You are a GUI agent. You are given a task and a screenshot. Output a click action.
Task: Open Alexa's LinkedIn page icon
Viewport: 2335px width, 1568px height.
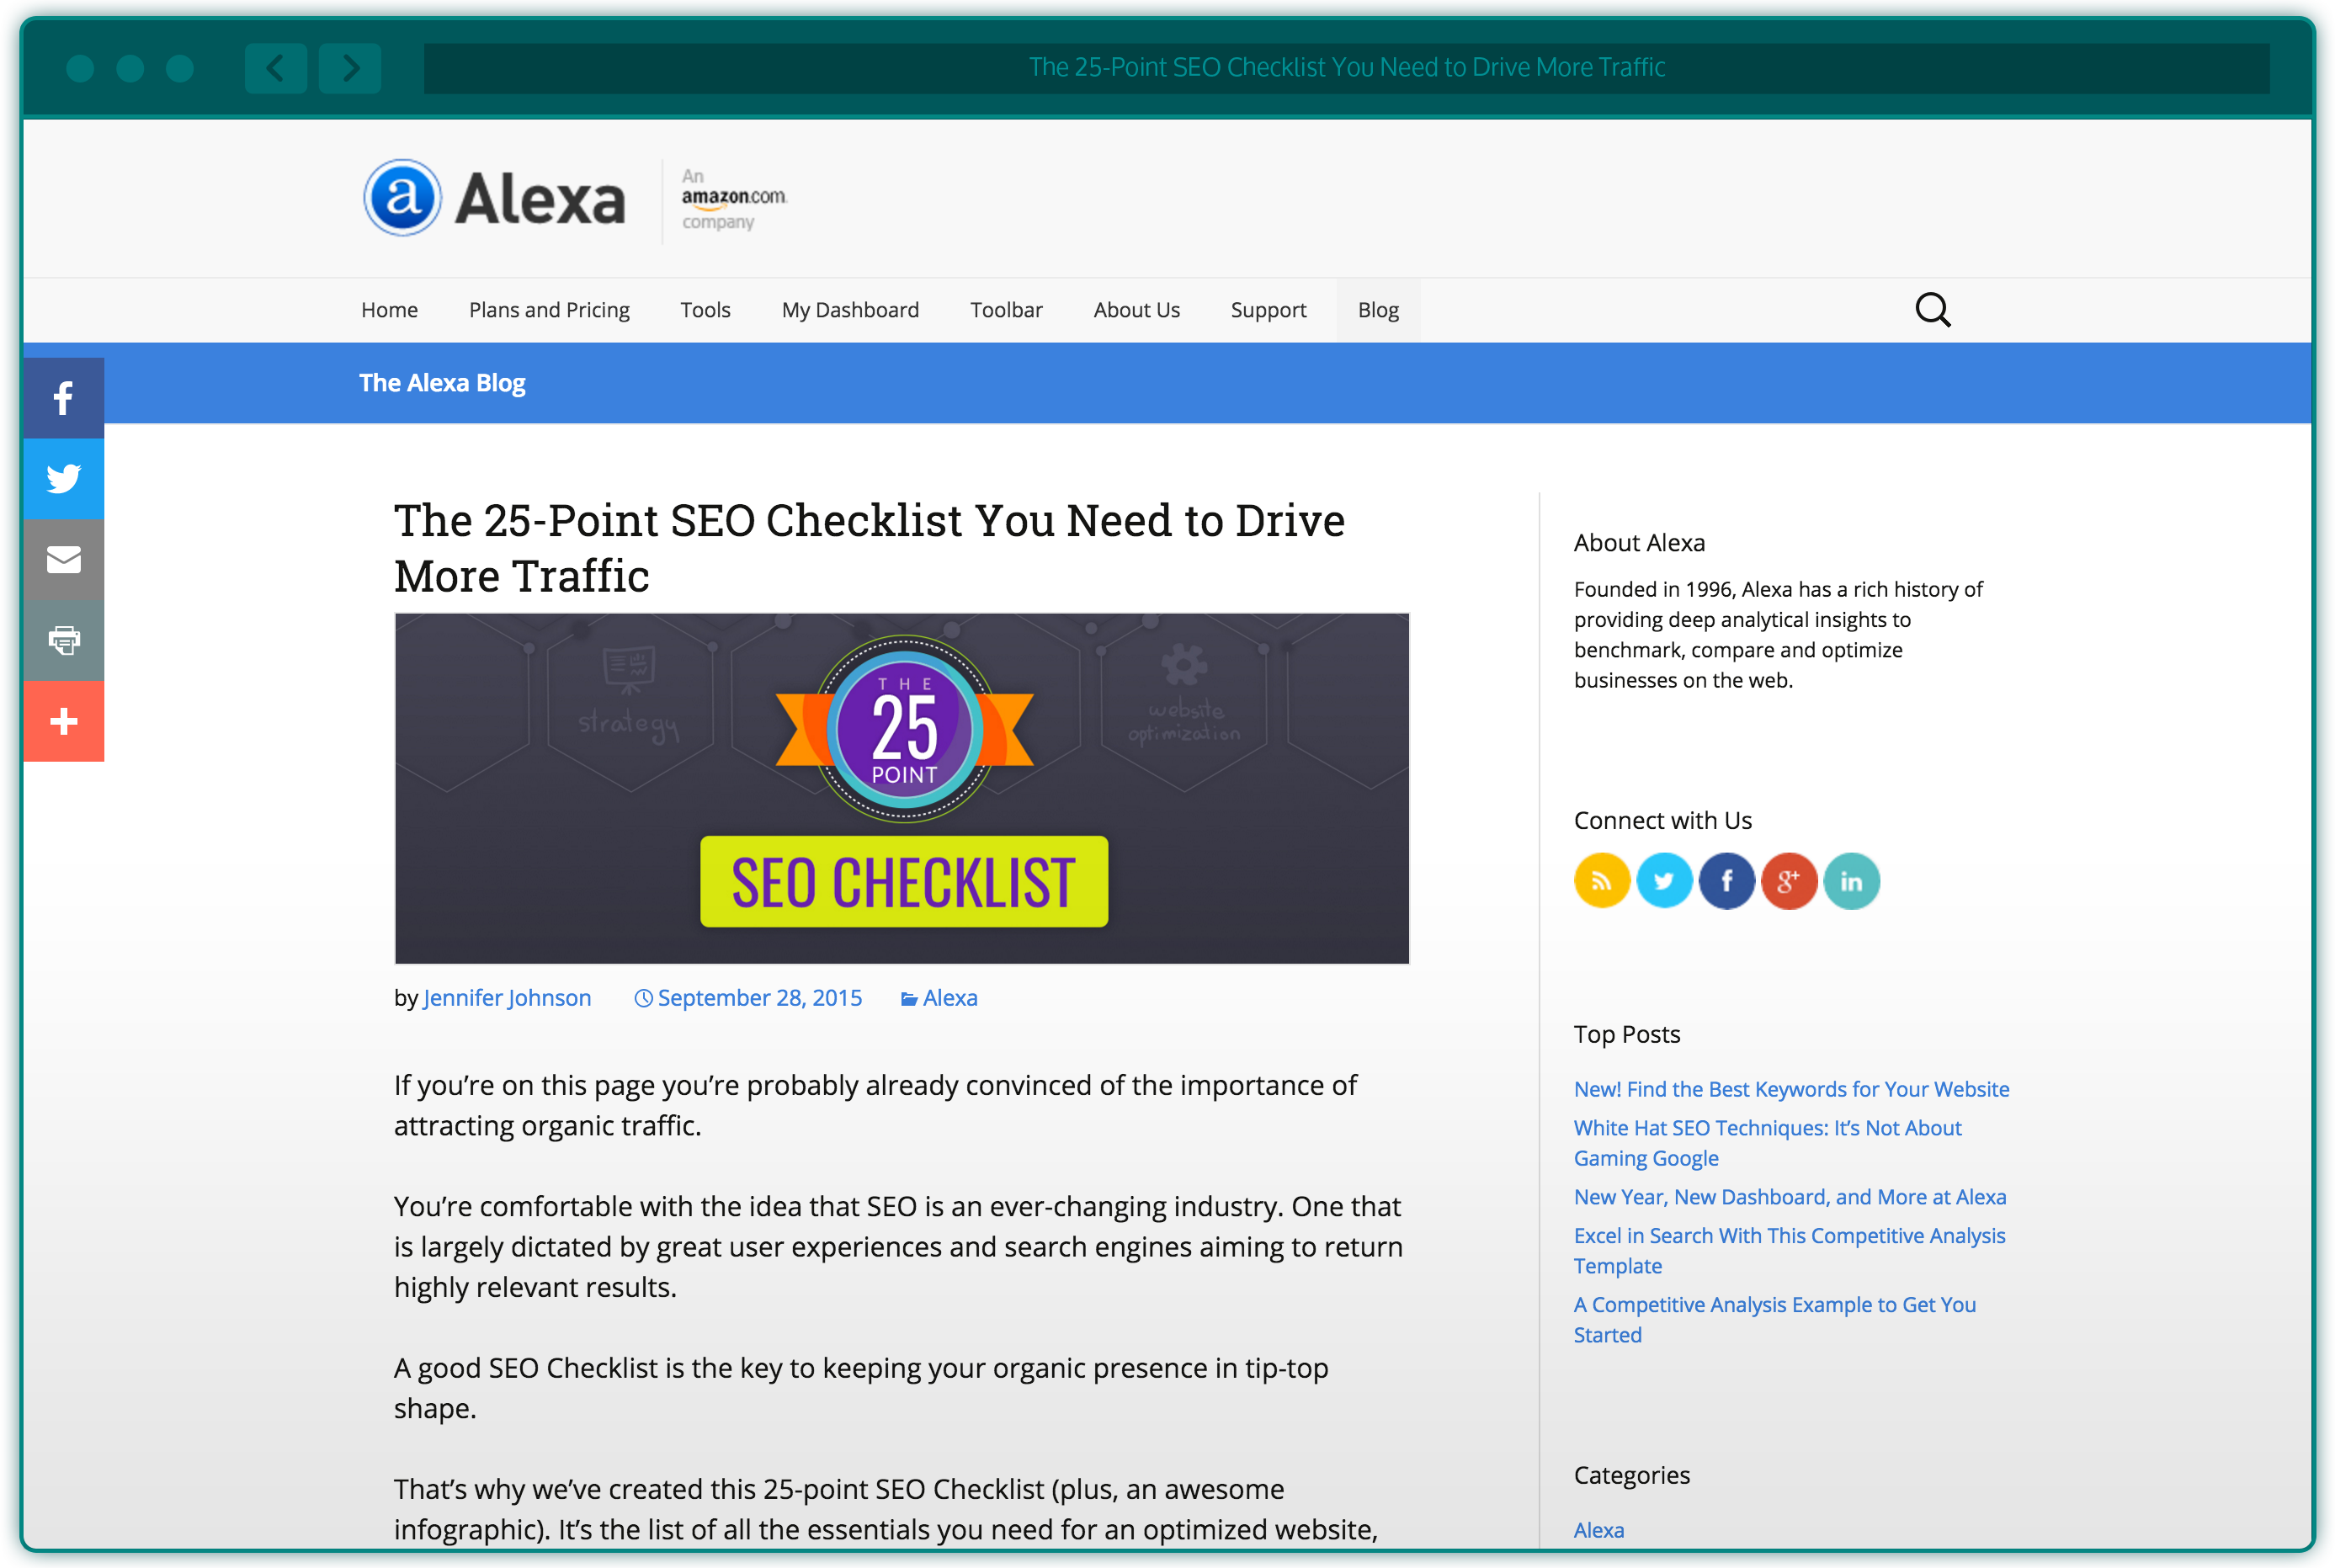1851,881
